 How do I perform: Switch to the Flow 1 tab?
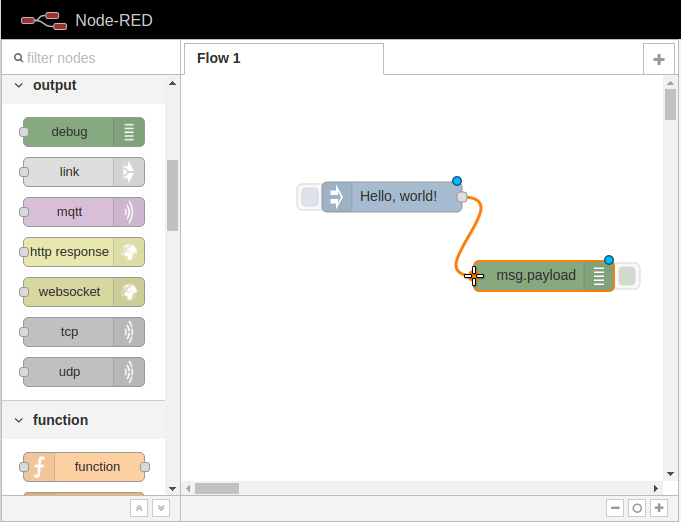[284, 59]
